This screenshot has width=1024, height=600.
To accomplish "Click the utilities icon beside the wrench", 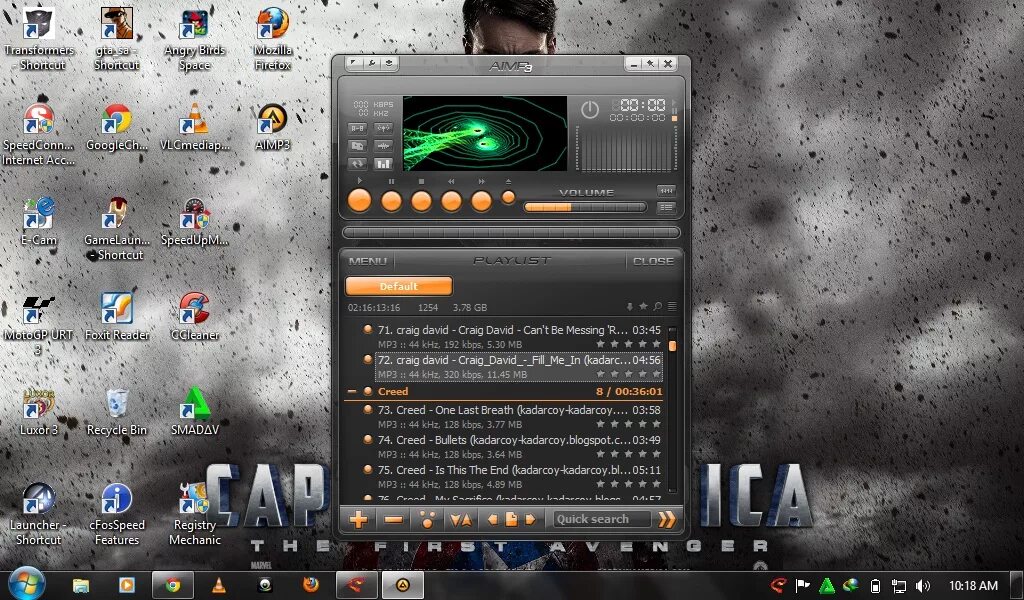I will coord(389,63).
